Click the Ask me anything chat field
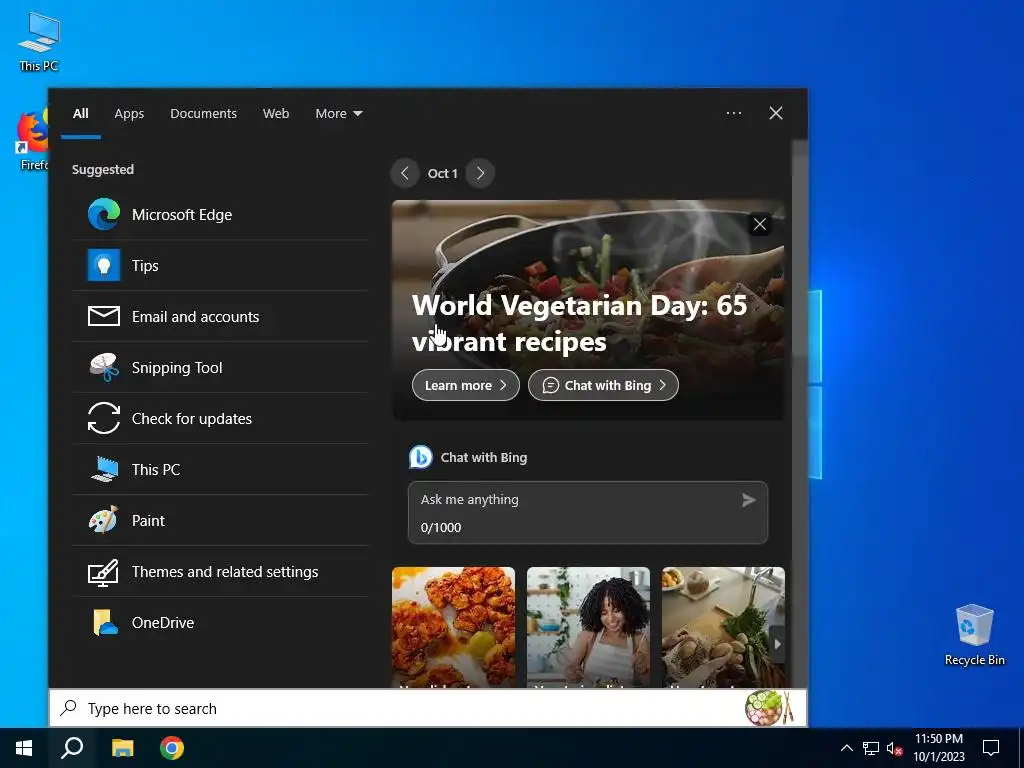This screenshot has width=1024, height=768. pyautogui.click(x=588, y=513)
